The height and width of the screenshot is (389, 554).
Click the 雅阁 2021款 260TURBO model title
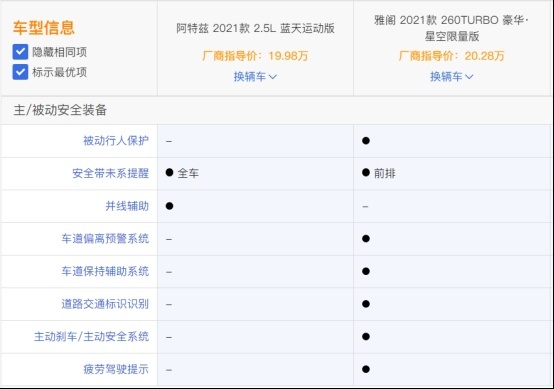tap(452, 28)
